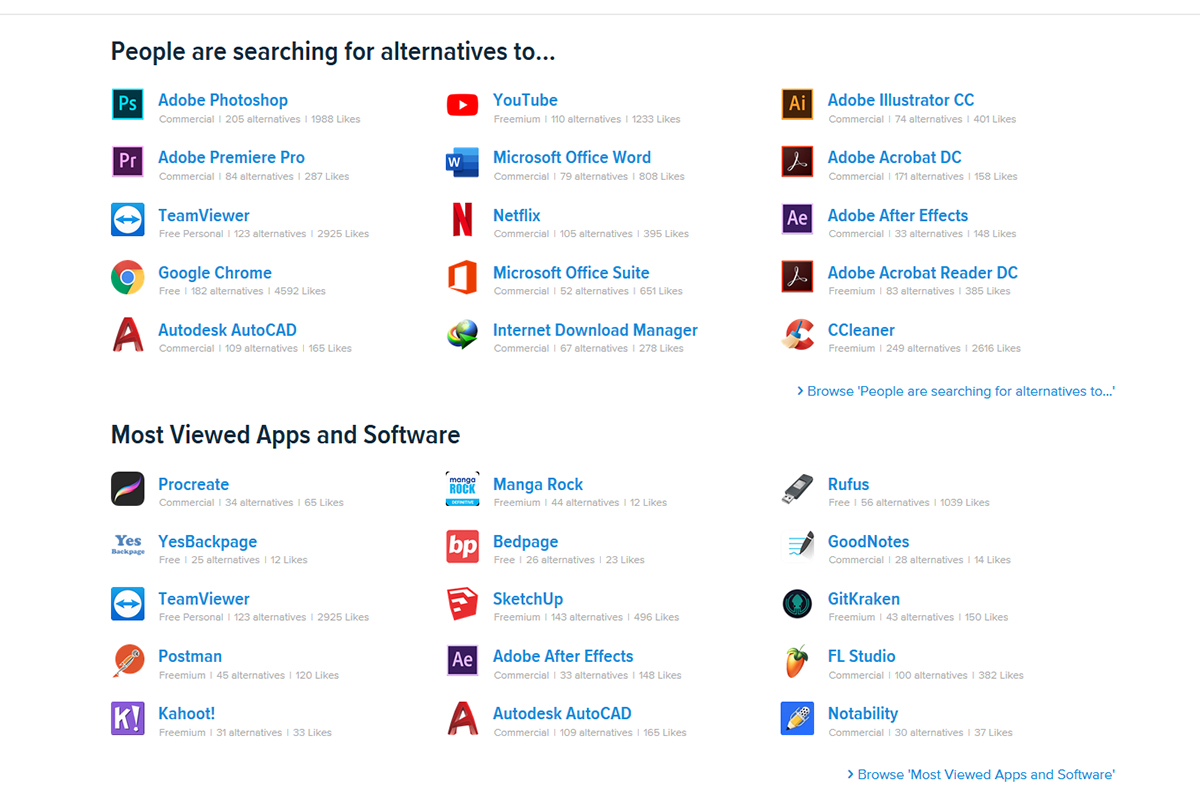The height and width of the screenshot is (810, 1200).
Task: Click the CCleaner icon
Action: [797, 334]
